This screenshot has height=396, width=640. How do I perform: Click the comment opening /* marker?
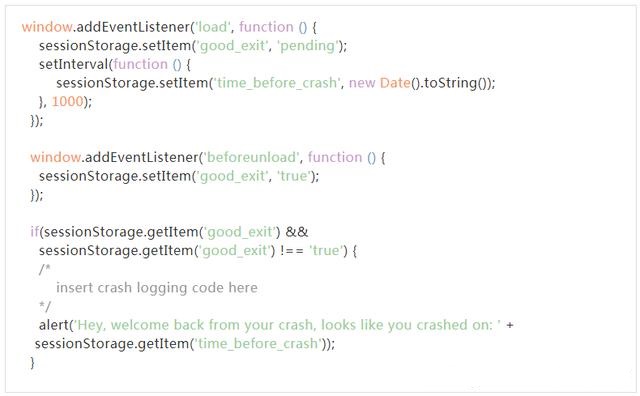(44, 269)
